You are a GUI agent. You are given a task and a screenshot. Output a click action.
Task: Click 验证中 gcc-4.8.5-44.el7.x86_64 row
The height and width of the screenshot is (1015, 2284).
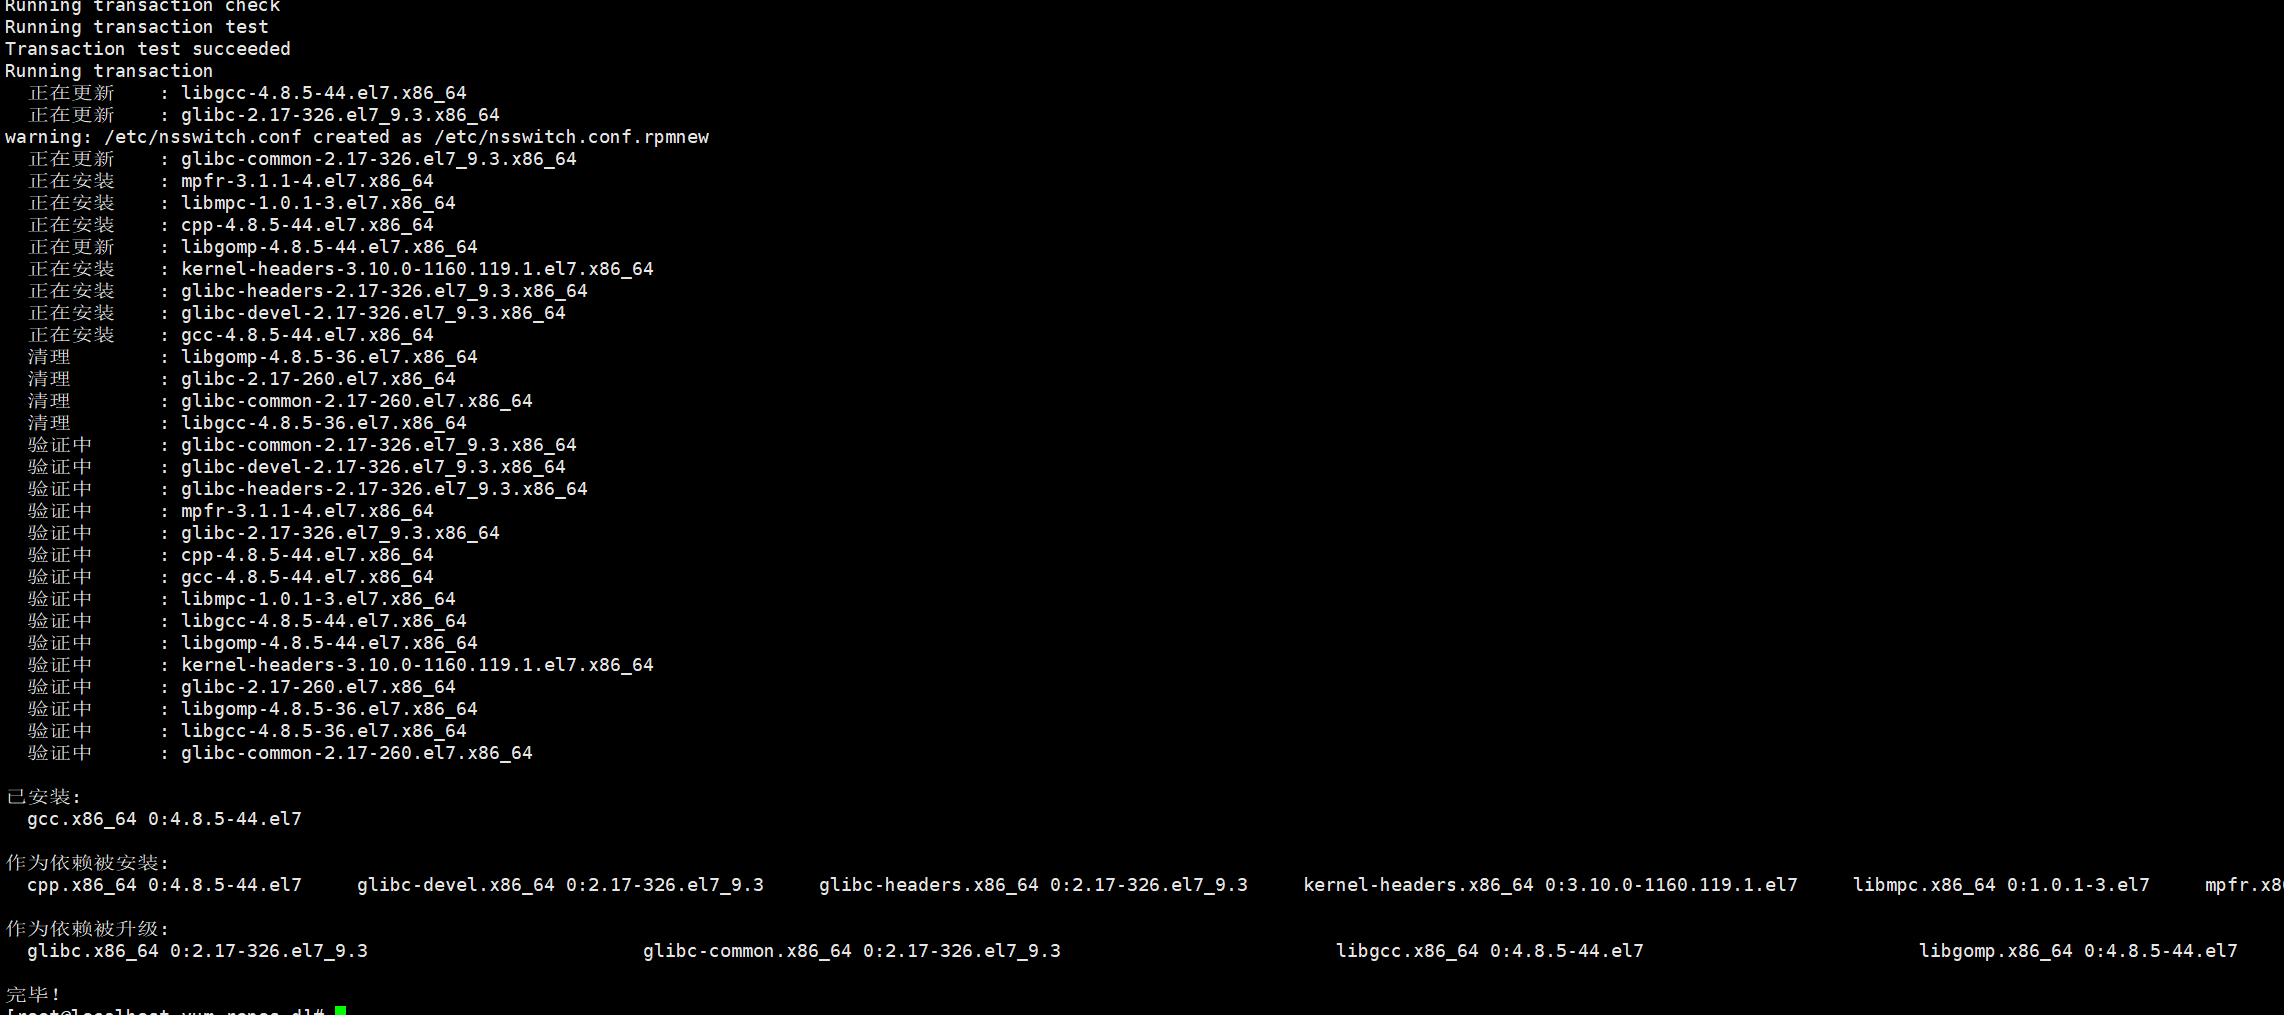point(231,577)
